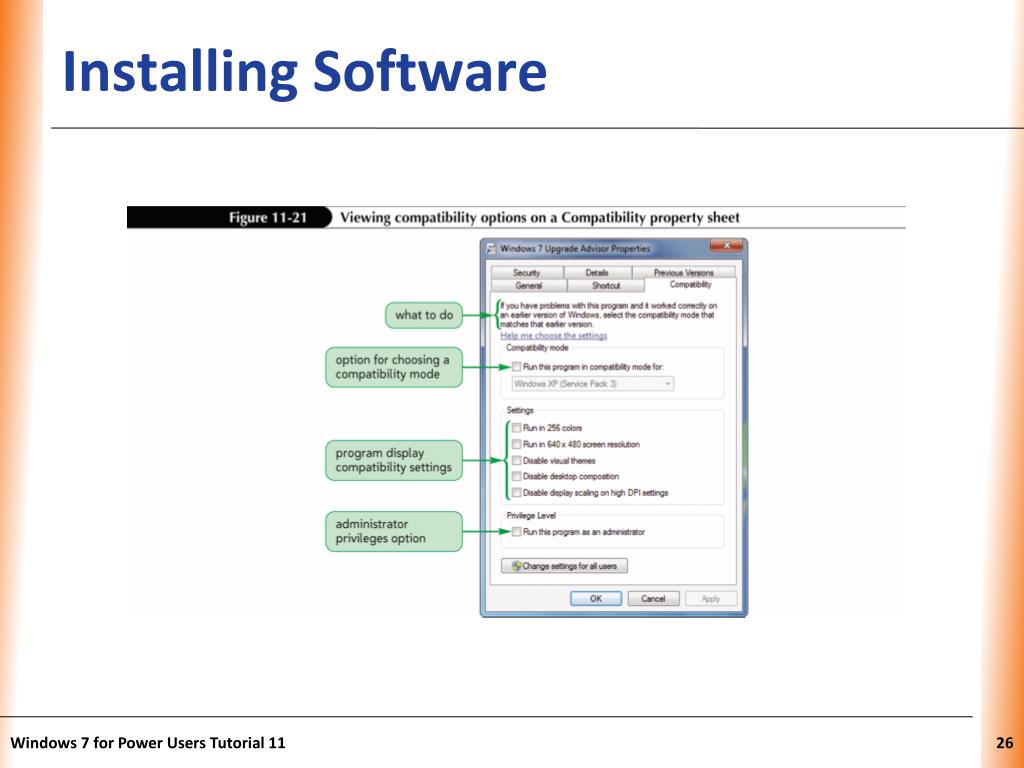The image size is (1024, 768).
Task: Click the Compatibility mode group label
Action: [x=537, y=348]
